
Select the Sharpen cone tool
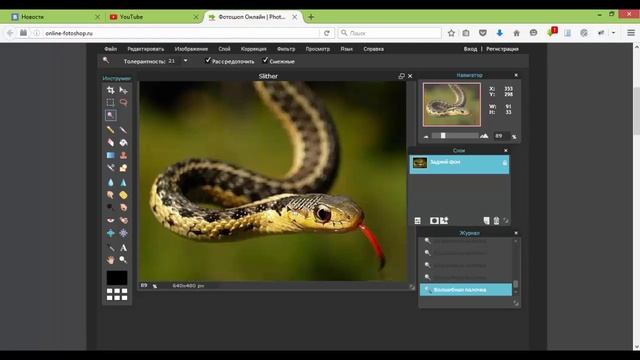(x=123, y=182)
